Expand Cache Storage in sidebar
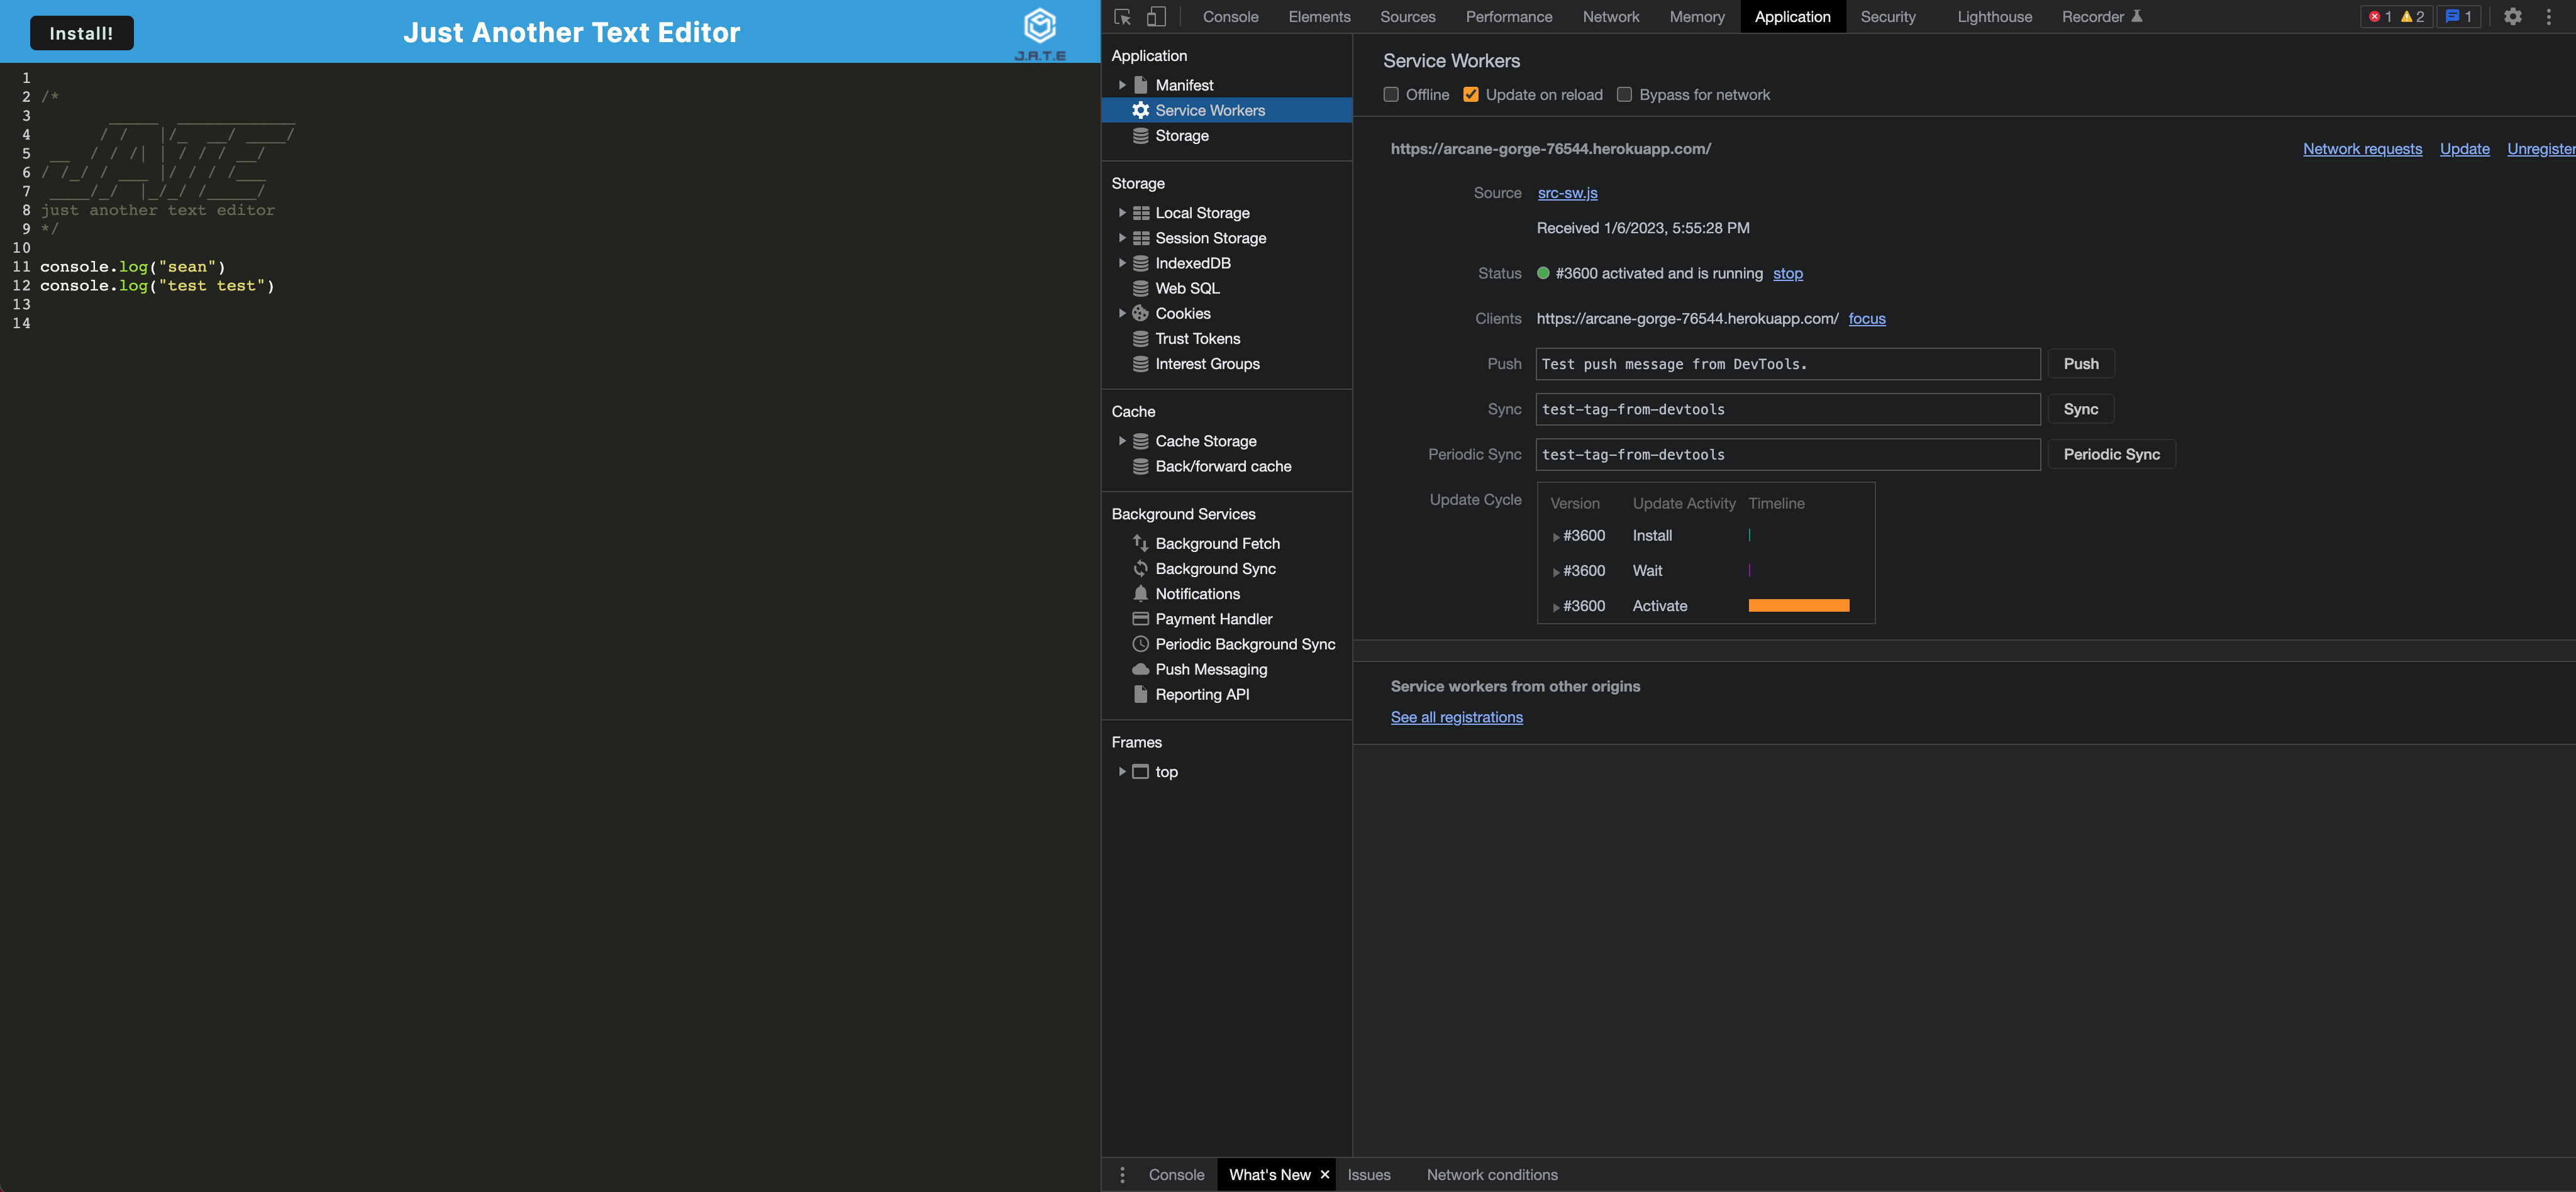Screen dimensions: 2576x1192 pos(1122,441)
